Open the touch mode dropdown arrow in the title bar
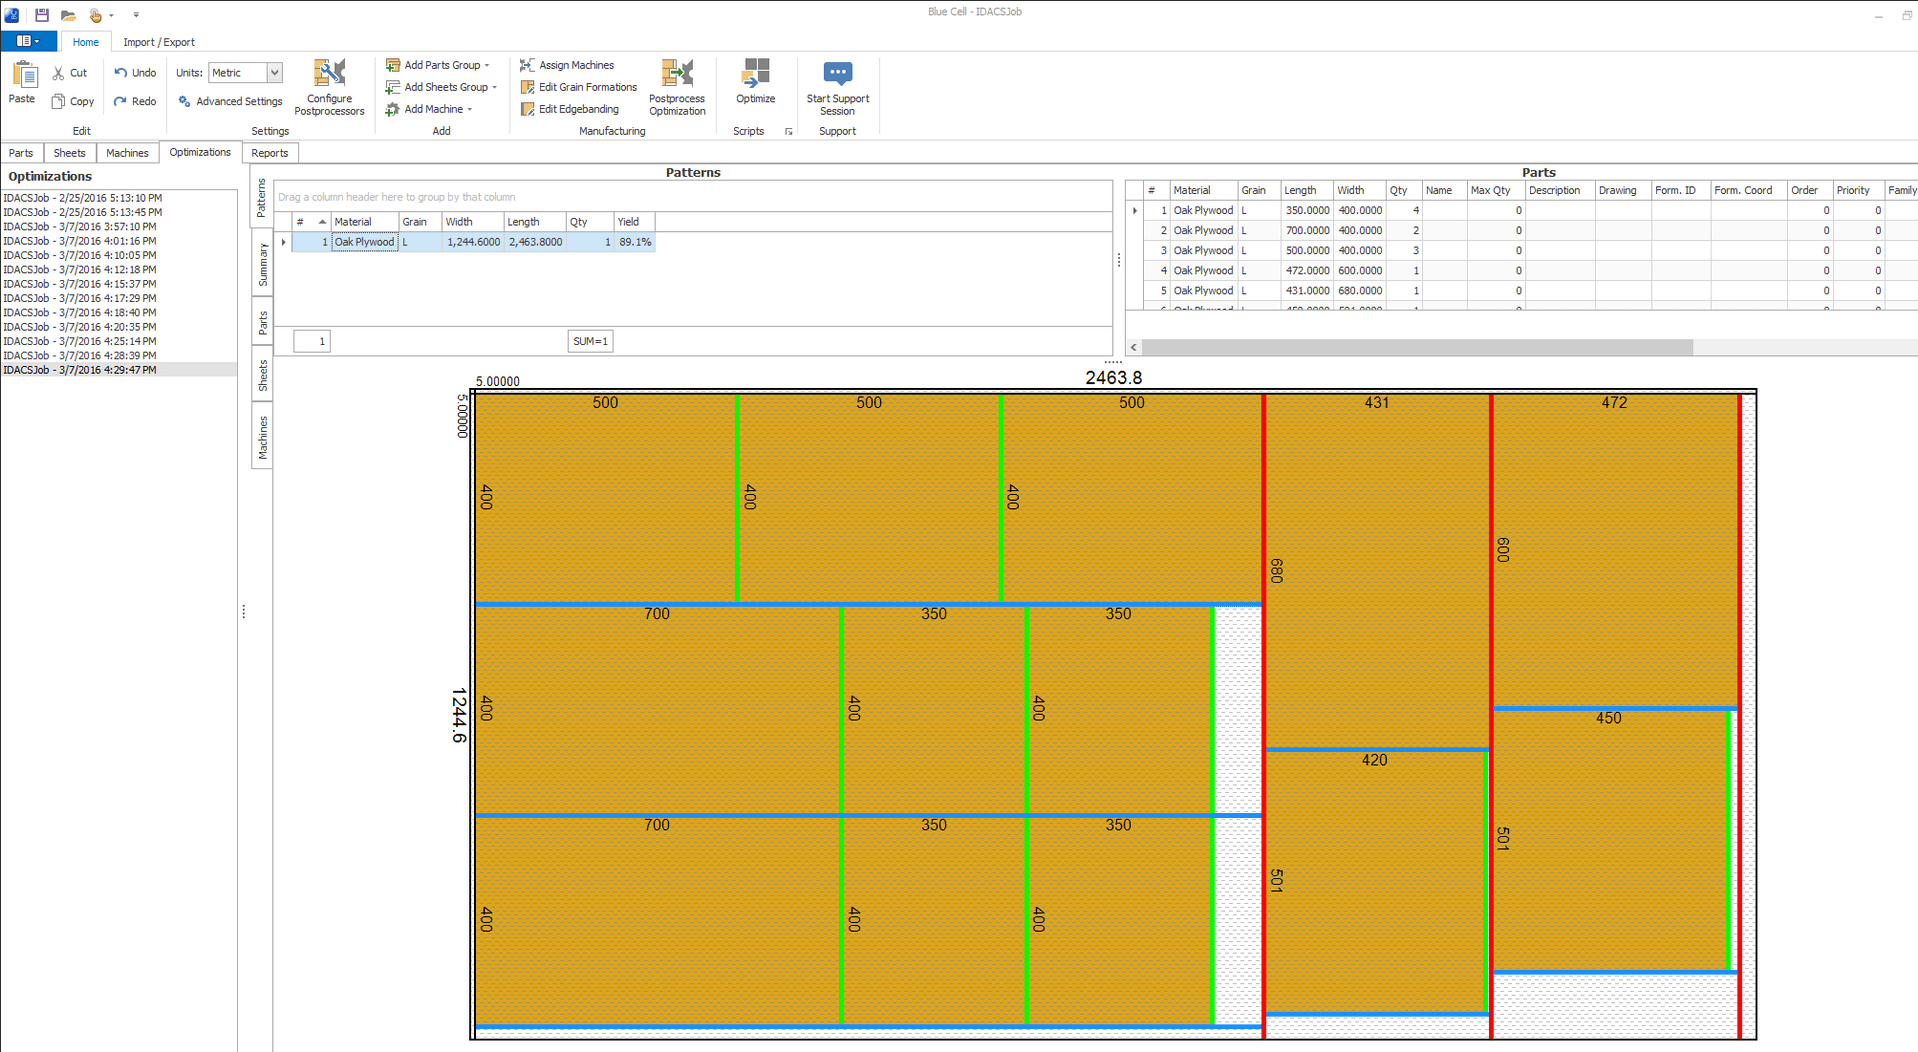This screenshot has height=1052, width=1918. [x=111, y=15]
